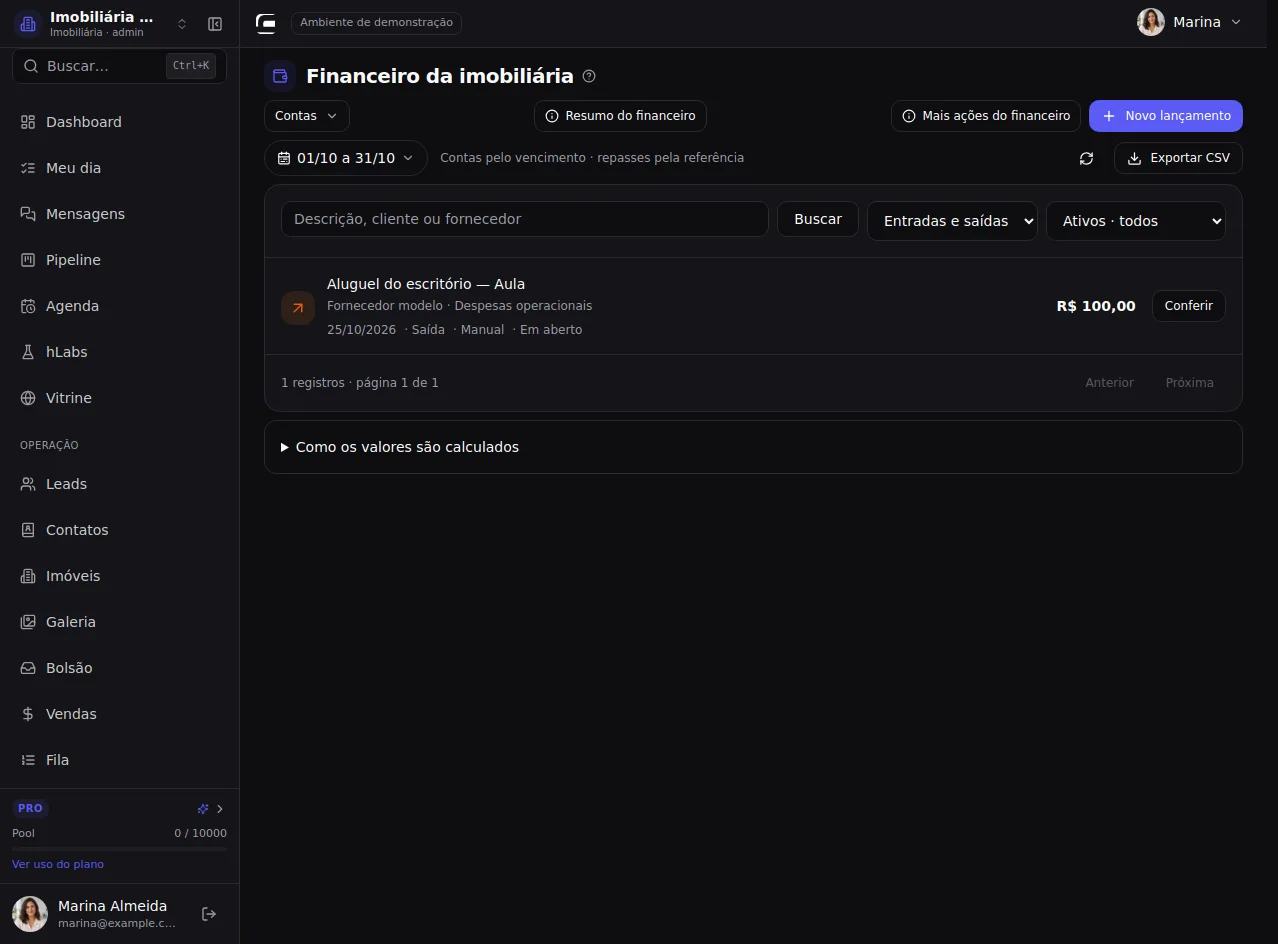Click Novo lançamento button
Image resolution: width=1278 pixels, height=944 pixels.
click(x=1166, y=116)
